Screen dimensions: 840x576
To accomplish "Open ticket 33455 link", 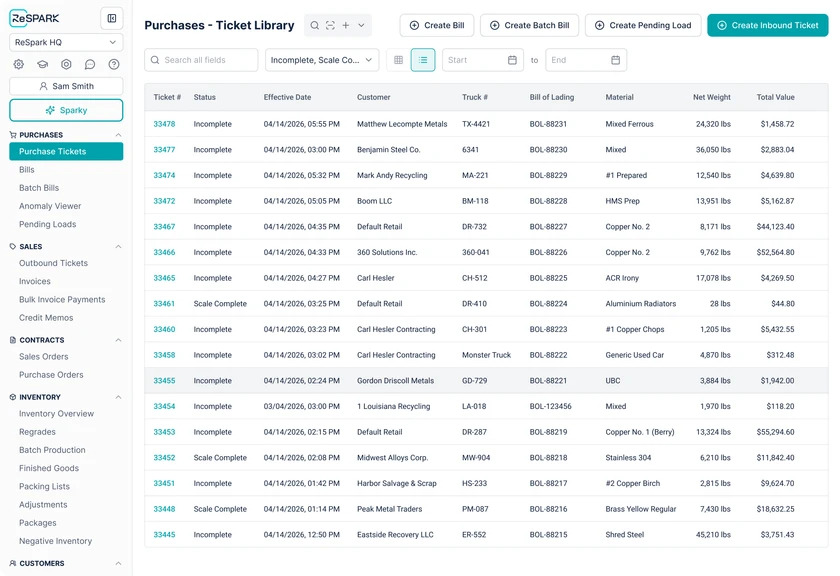I will (164, 381).
